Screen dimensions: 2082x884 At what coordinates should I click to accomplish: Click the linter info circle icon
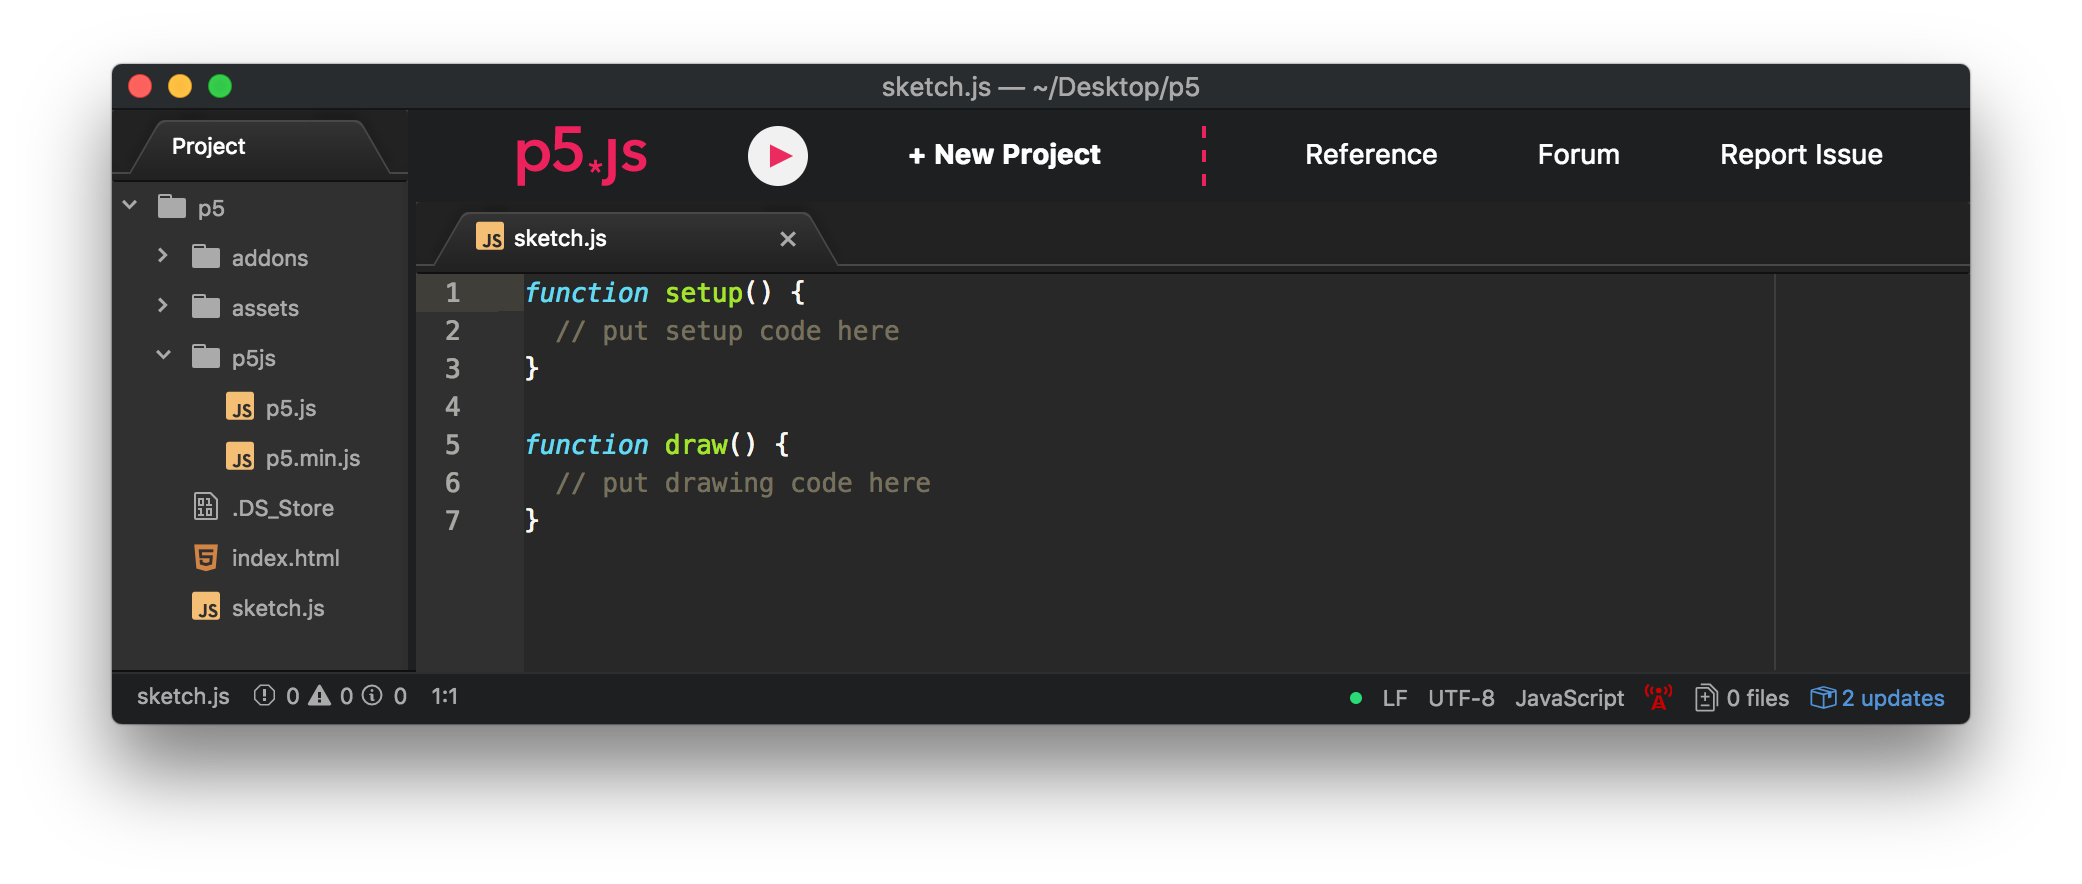(x=372, y=695)
